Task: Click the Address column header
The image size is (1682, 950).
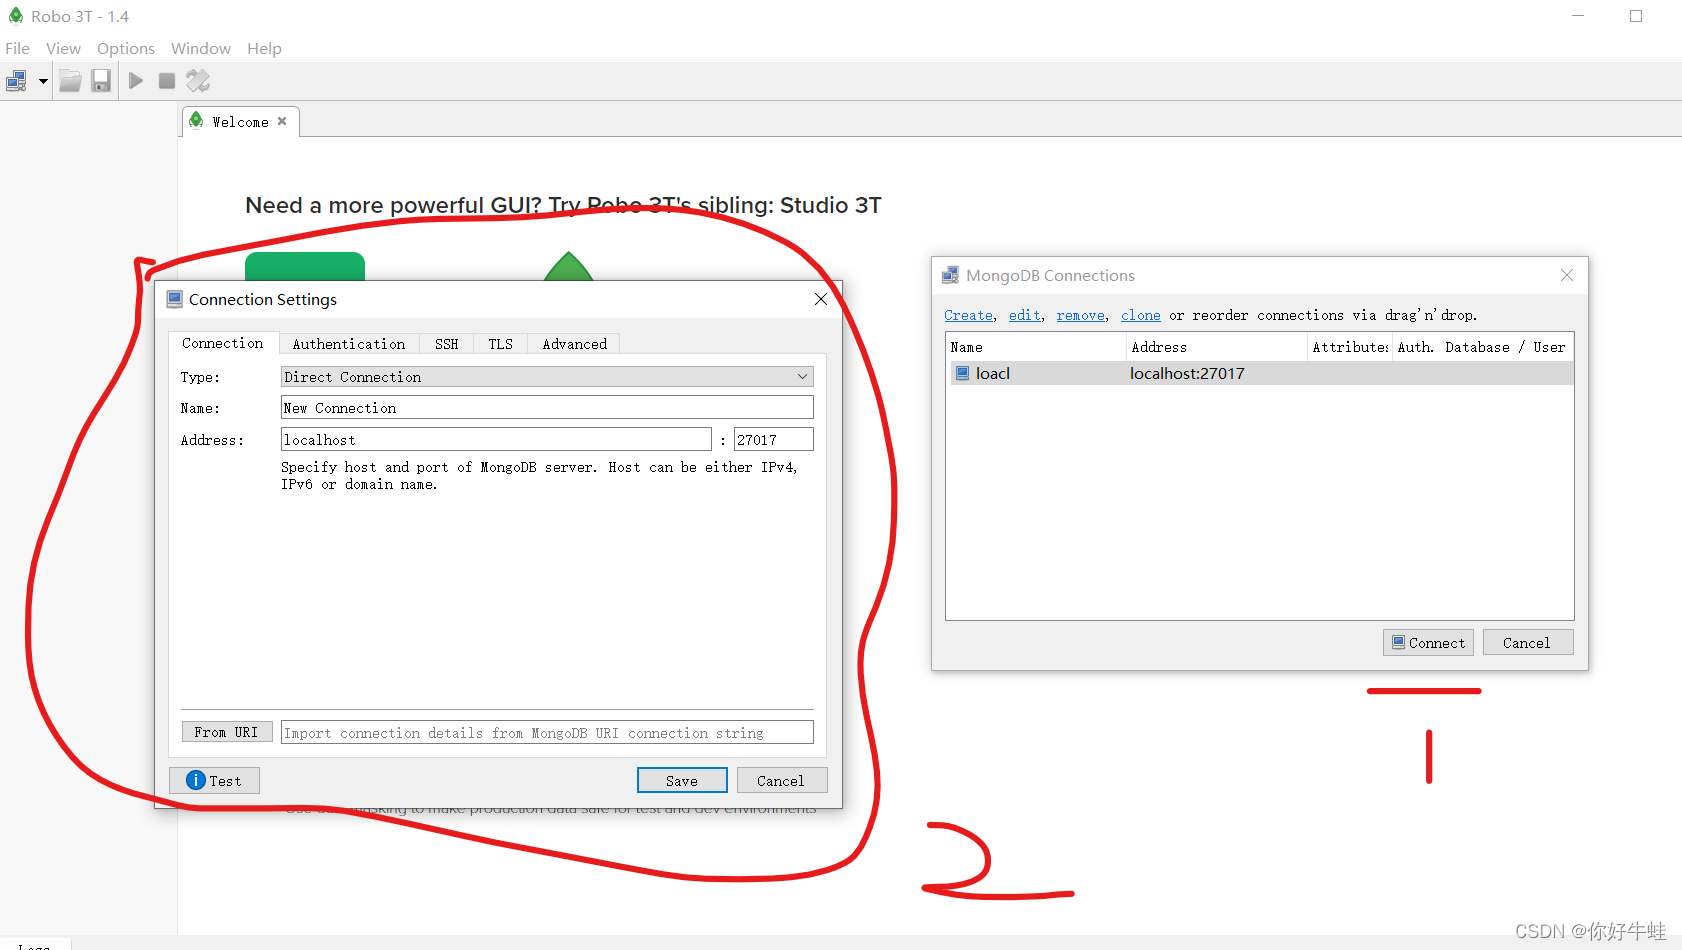Action: tap(1217, 347)
